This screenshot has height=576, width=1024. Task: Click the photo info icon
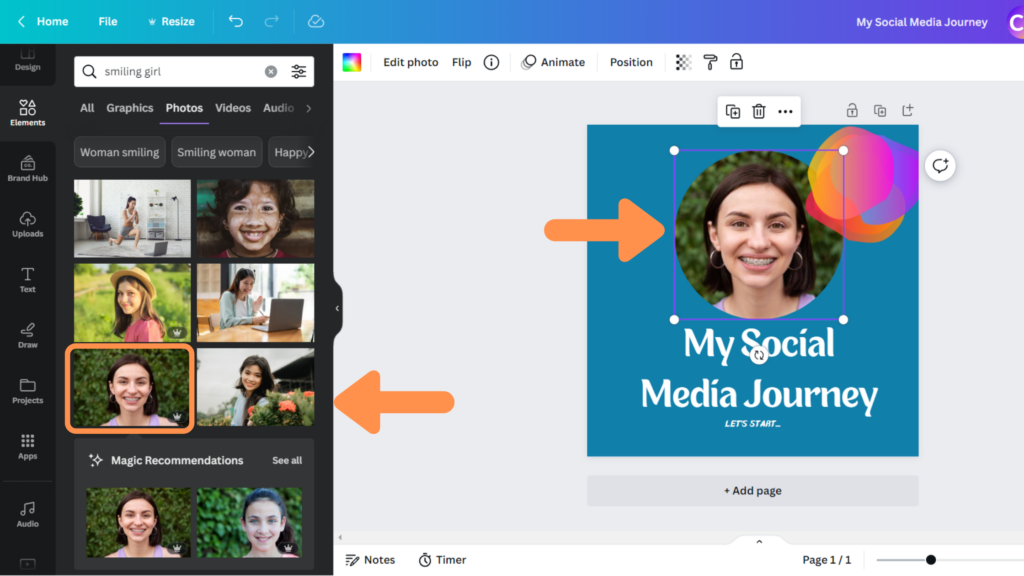[491, 62]
